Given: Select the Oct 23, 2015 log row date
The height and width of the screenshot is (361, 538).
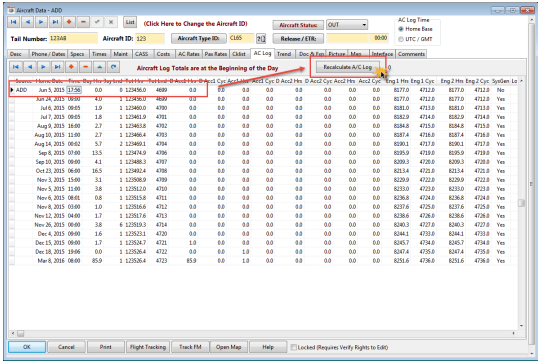Looking at the screenshot, I should [x=50, y=171].
